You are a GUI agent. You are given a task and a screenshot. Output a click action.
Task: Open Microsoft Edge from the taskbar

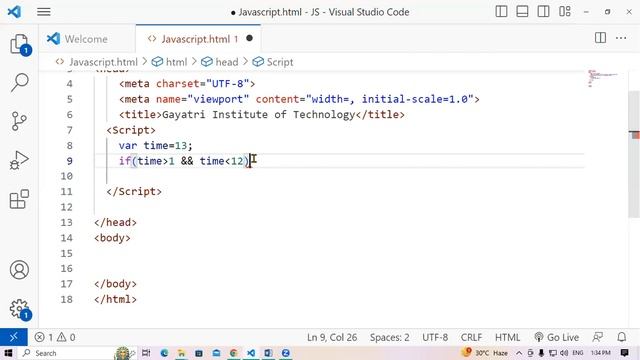point(164,353)
